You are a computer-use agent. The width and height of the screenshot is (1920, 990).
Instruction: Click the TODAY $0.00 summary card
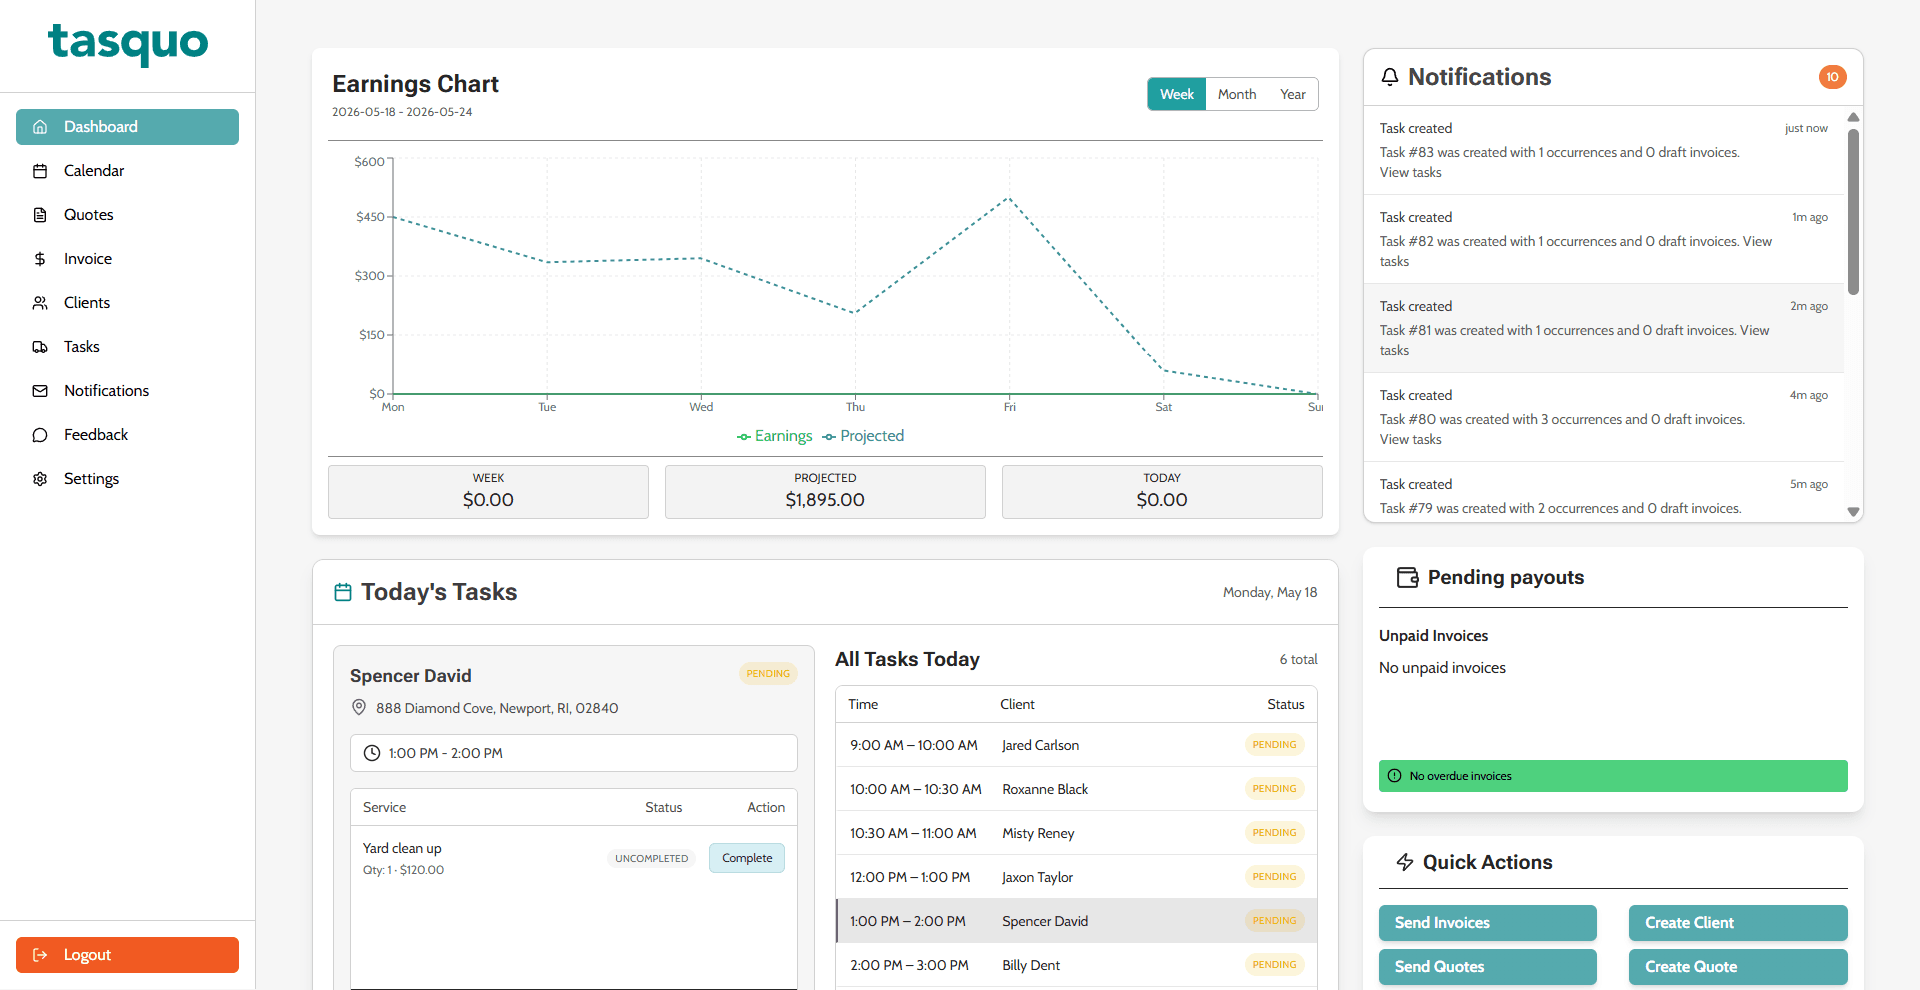(1162, 492)
